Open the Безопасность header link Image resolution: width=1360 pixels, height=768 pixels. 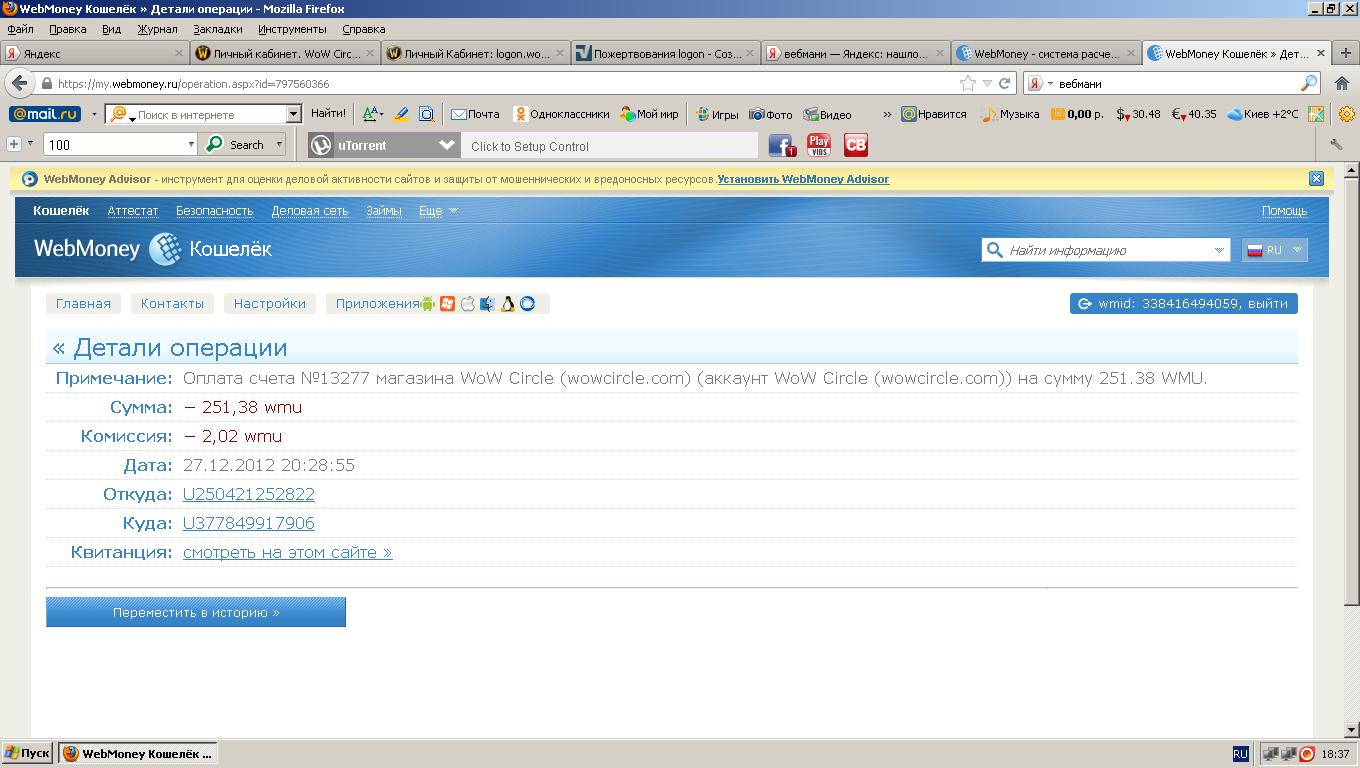[214, 211]
